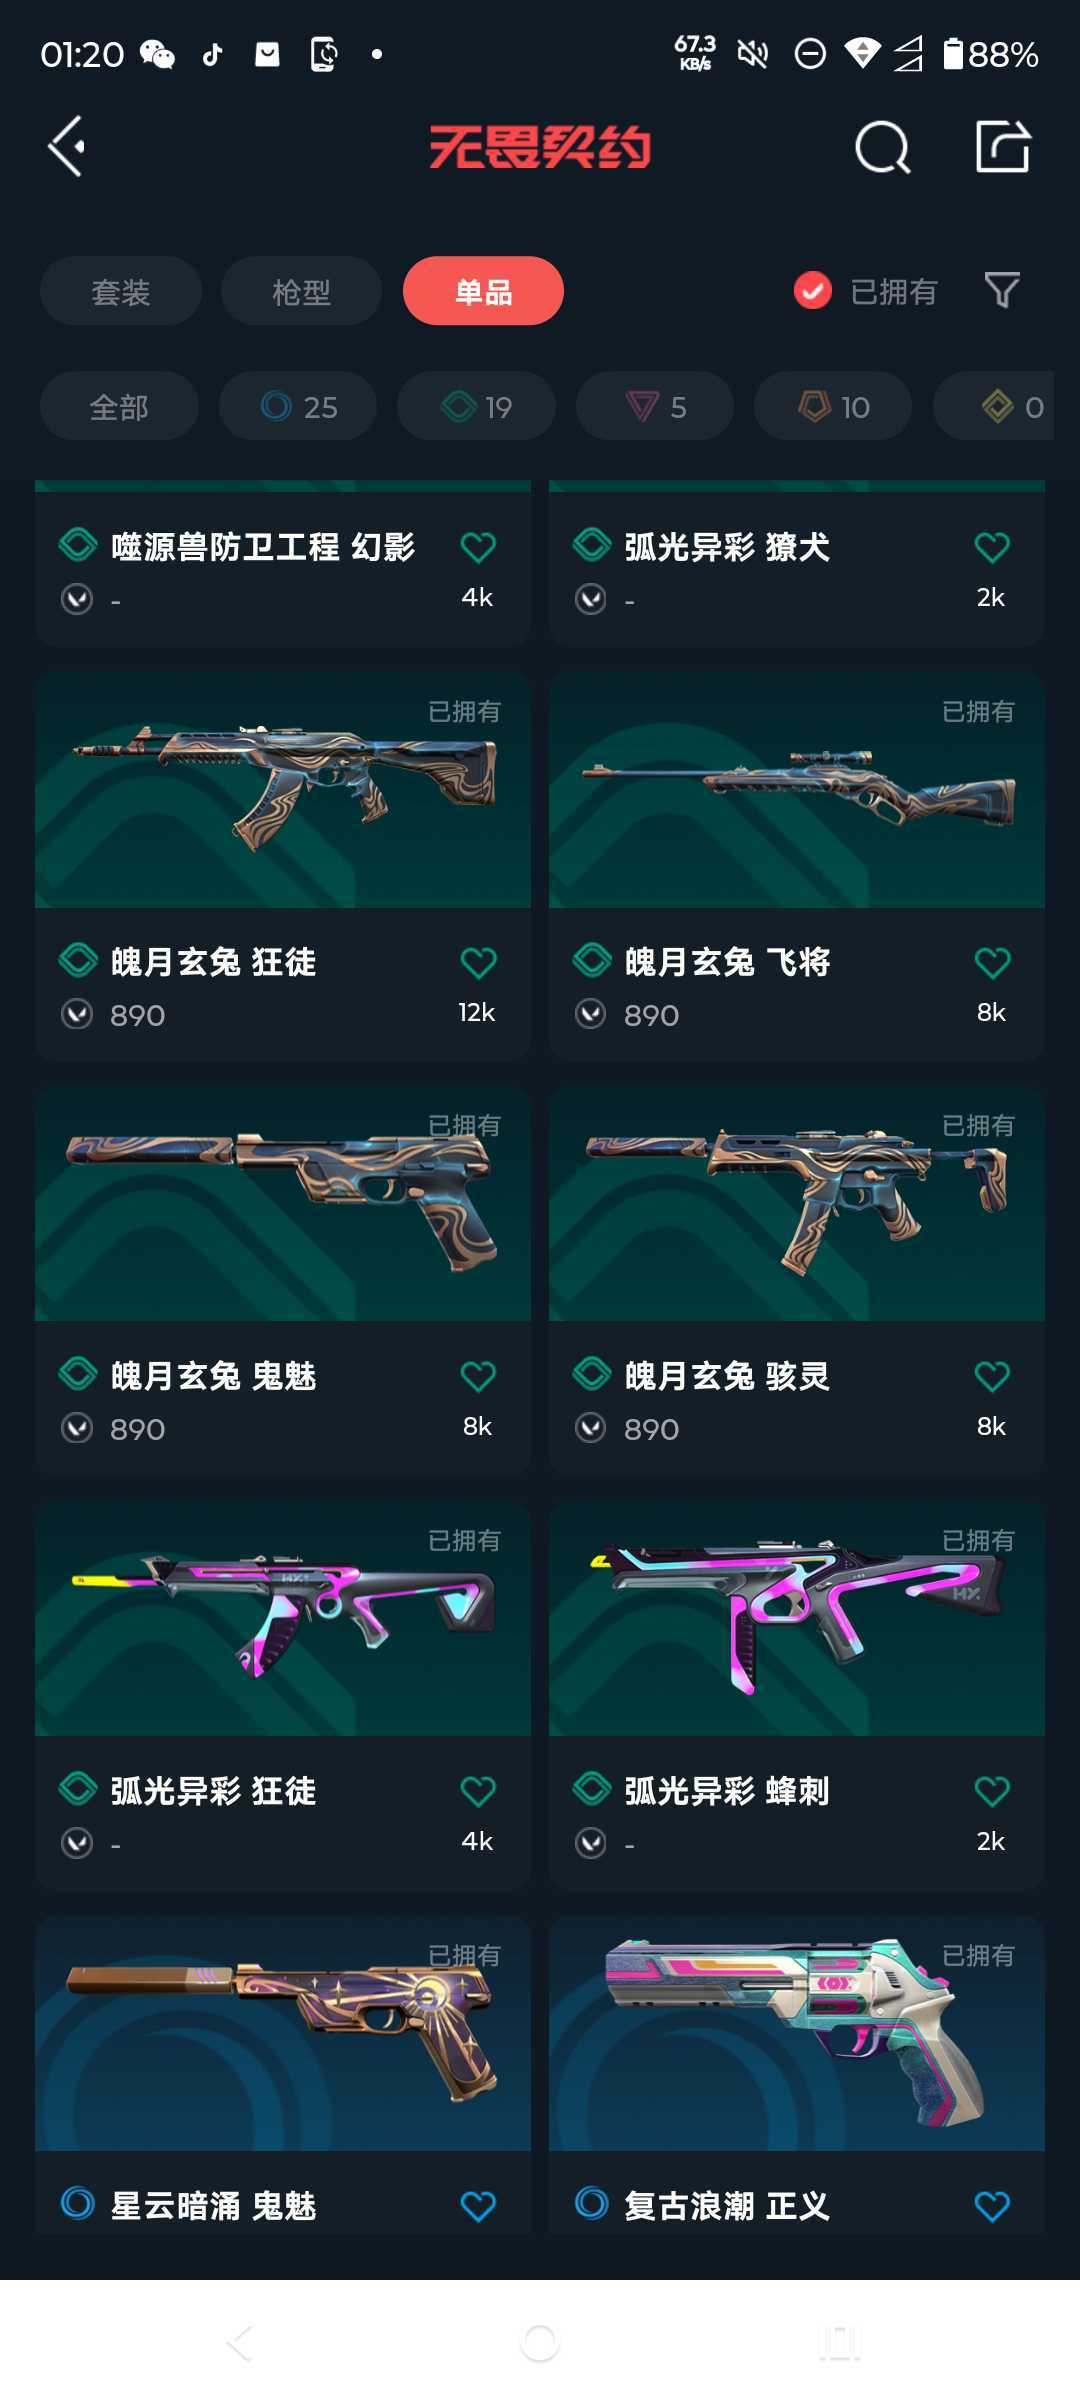The height and width of the screenshot is (2400, 1080).
Task: Select the 全部 filter chip
Action: pyautogui.click(x=119, y=406)
